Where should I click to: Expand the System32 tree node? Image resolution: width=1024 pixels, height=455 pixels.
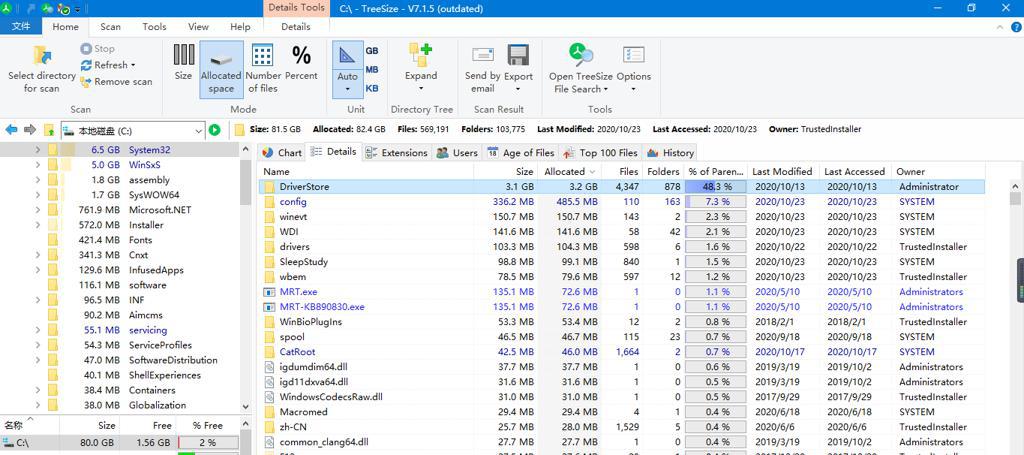click(x=39, y=150)
